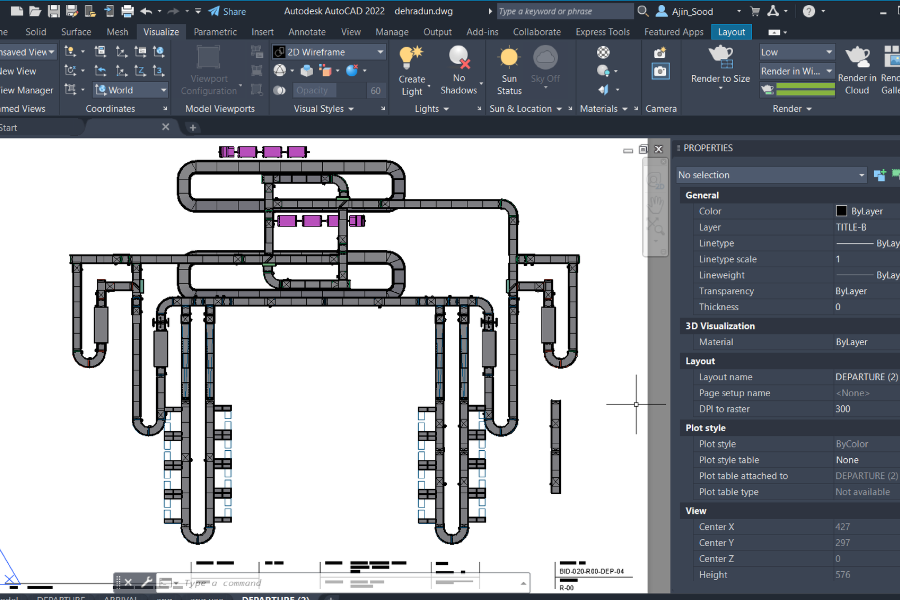The image size is (900, 600).
Task: Click the Create Light lightbulb button
Action: click(x=412, y=71)
